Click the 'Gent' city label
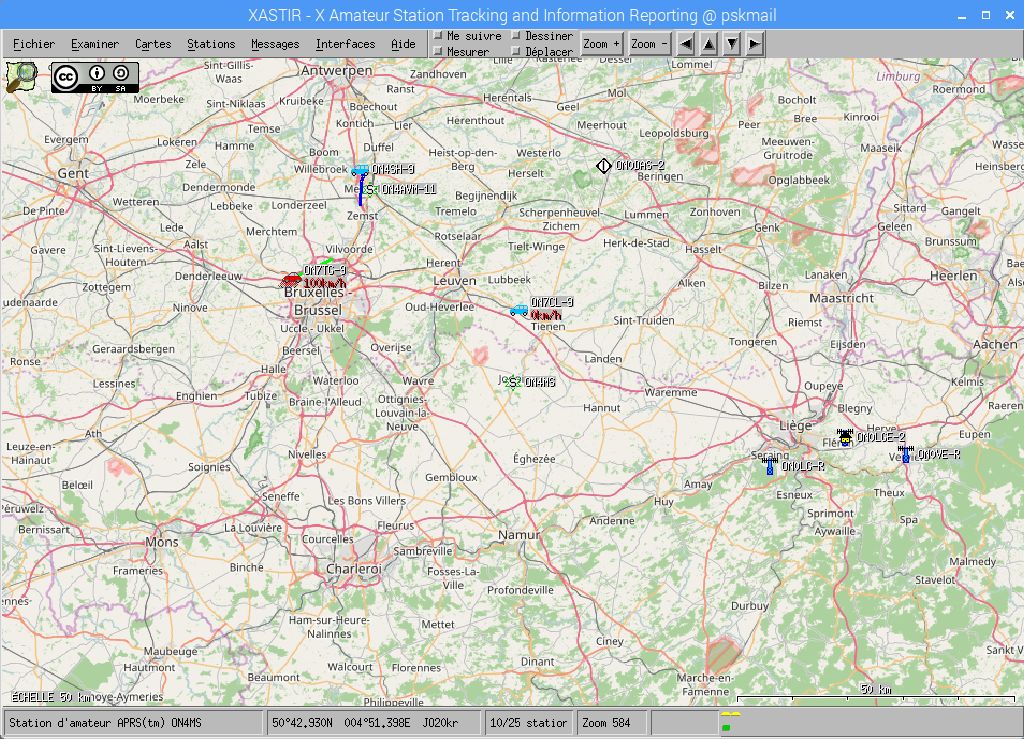This screenshot has height=739, width=1024. coord(73,173)
